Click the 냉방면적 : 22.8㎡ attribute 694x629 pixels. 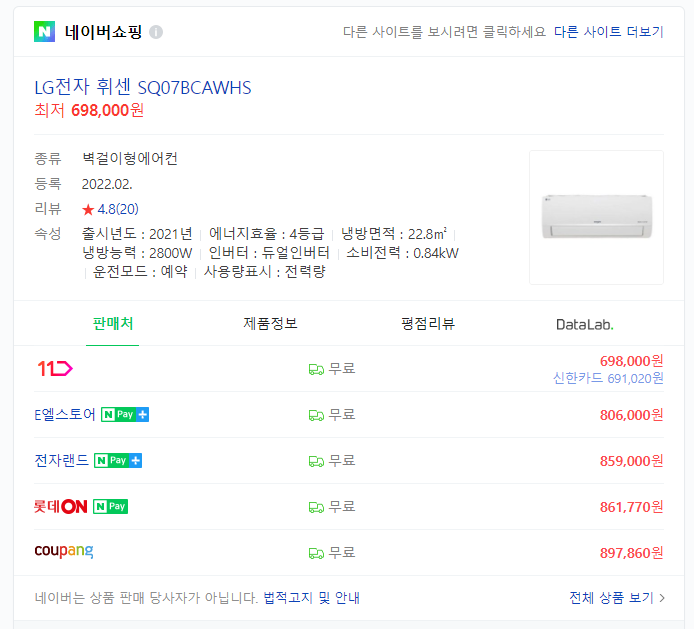coord(394,234)
